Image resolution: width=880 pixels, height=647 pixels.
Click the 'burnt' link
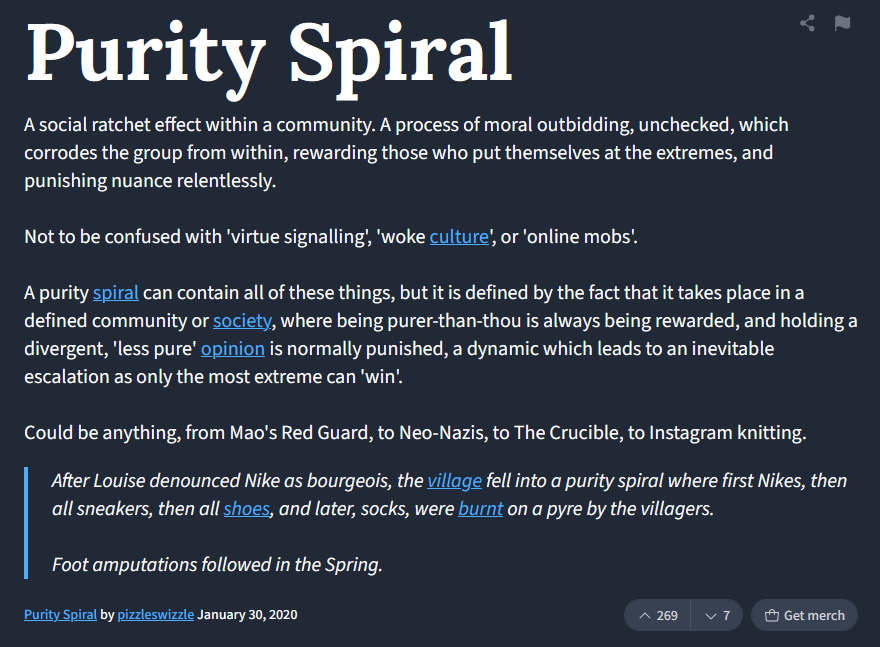(x=480, y=509)
